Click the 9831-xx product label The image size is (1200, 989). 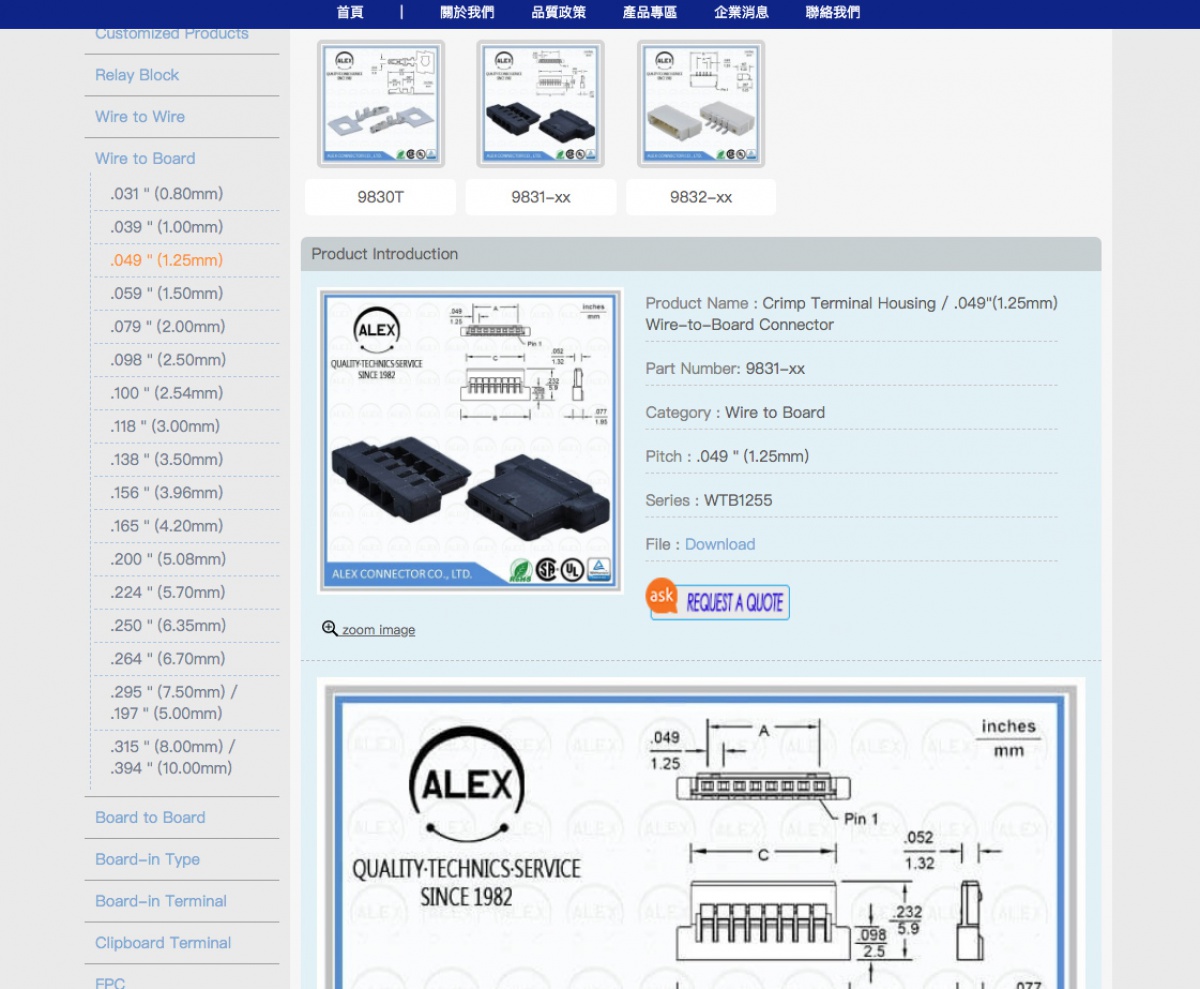click(x=541, y=198)
